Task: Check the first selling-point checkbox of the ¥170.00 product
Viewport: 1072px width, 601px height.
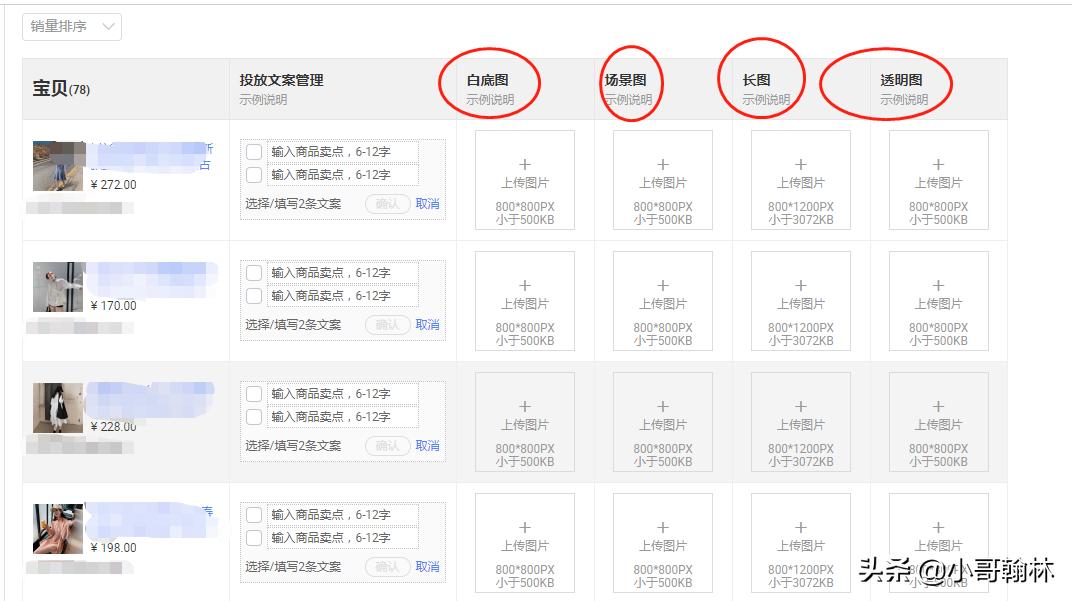Action: [253, 274]
